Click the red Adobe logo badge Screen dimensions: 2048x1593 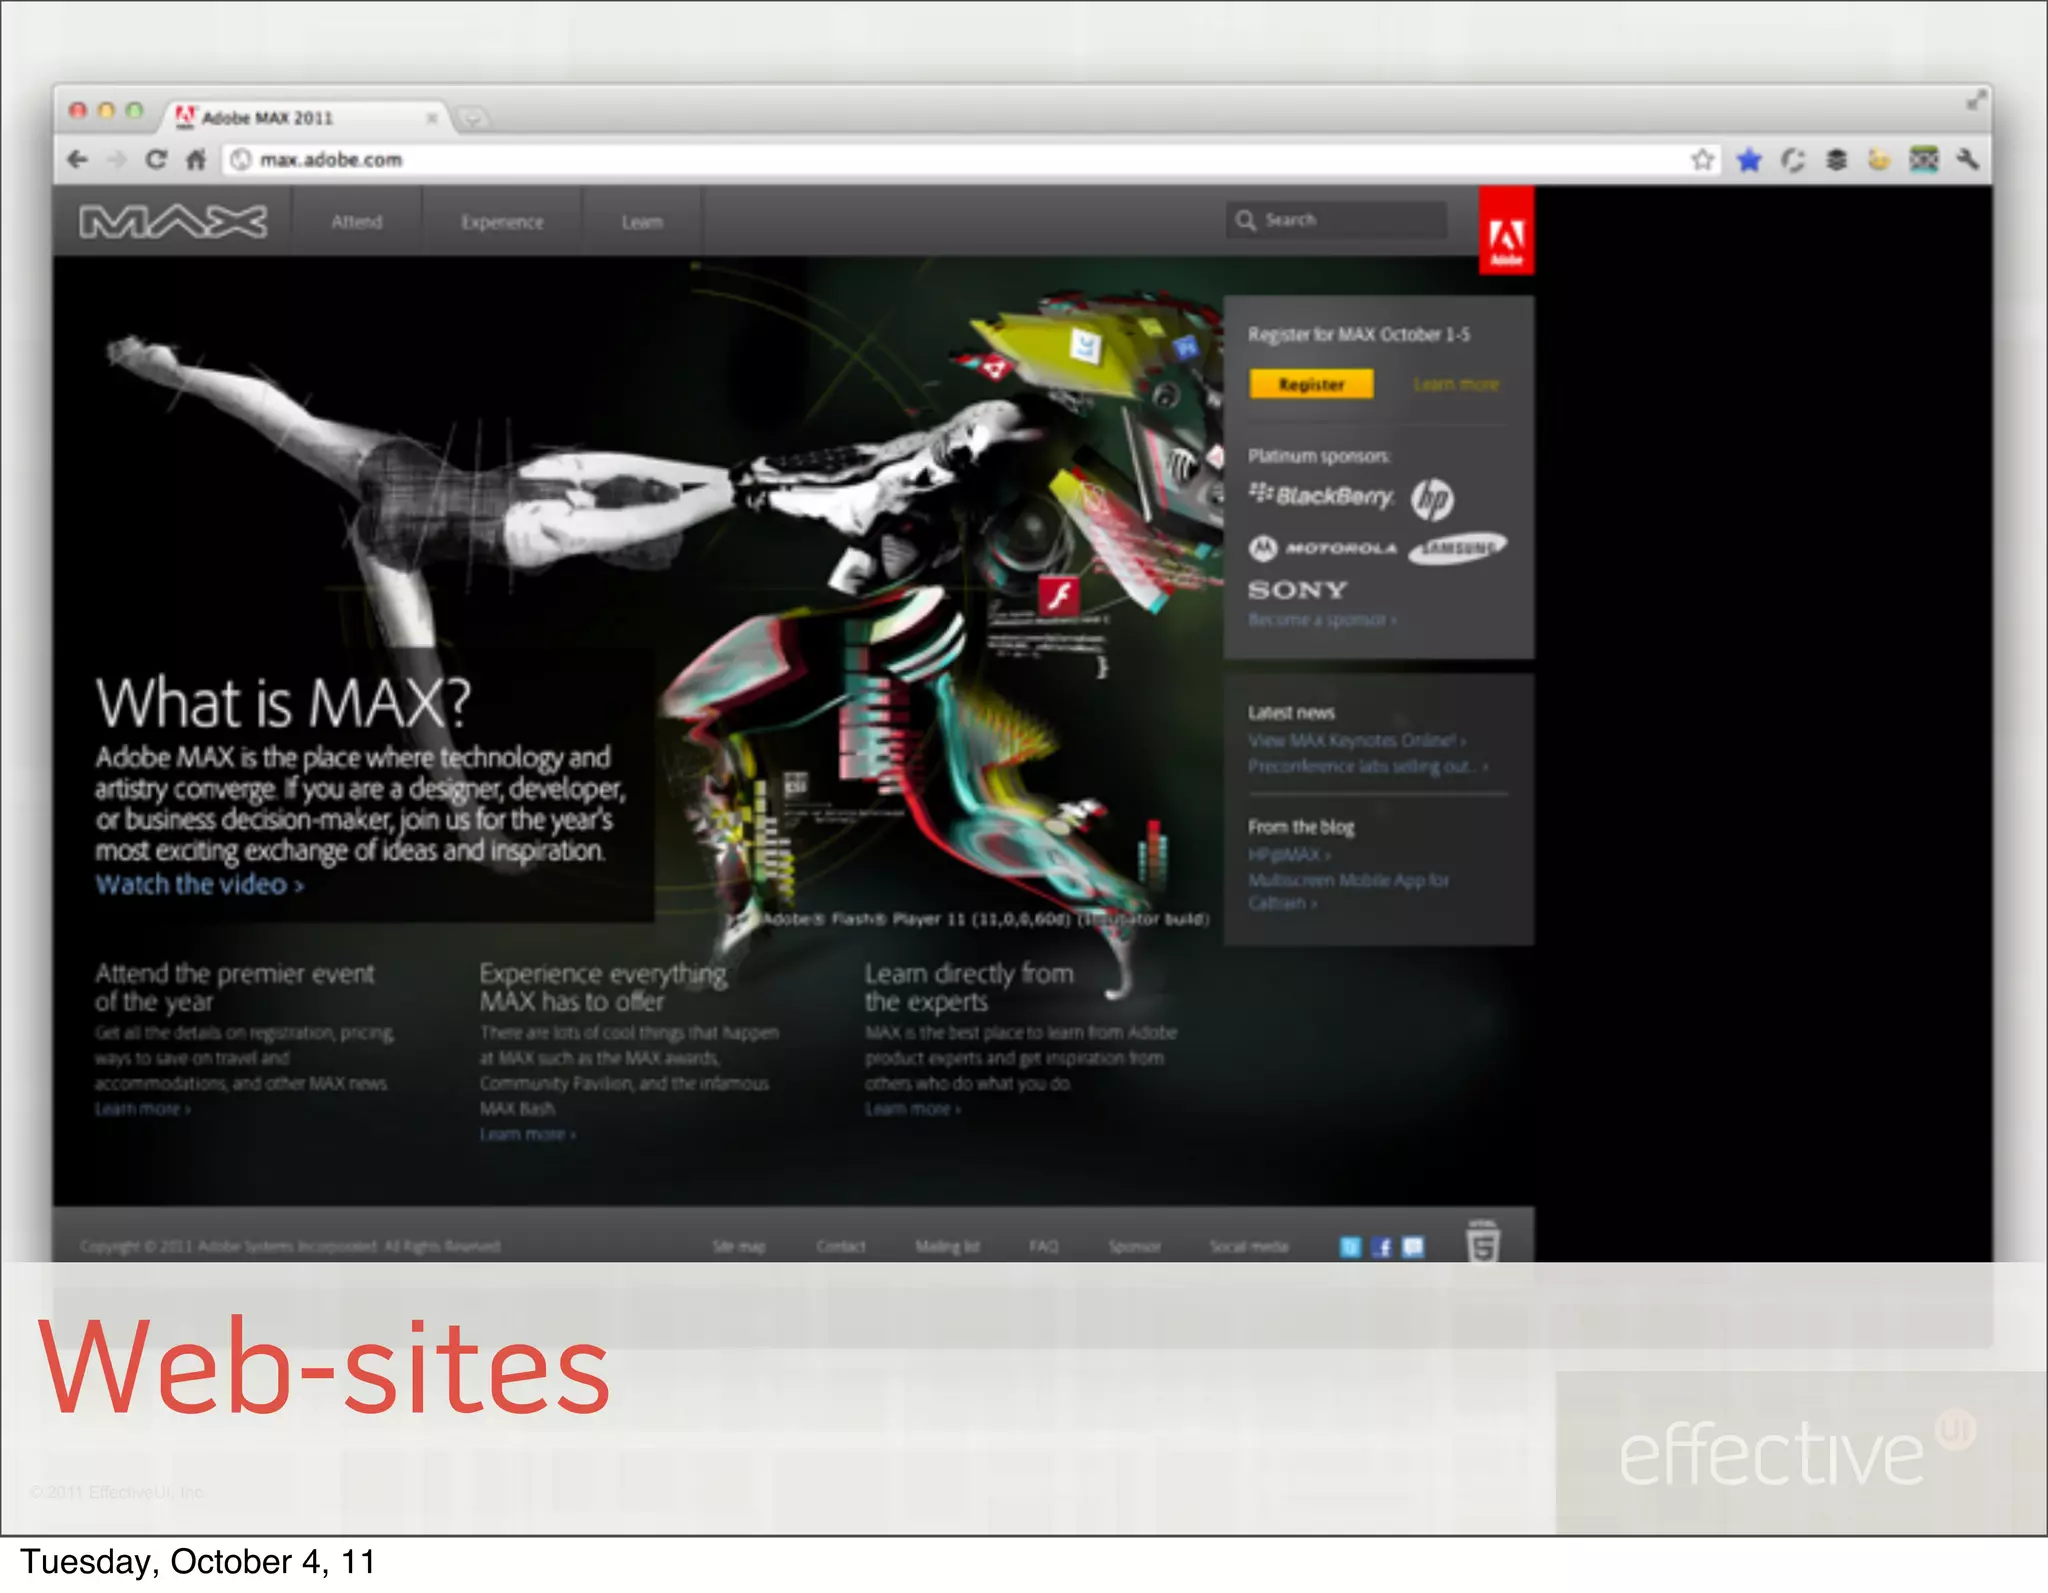(x=1506, y=232)
